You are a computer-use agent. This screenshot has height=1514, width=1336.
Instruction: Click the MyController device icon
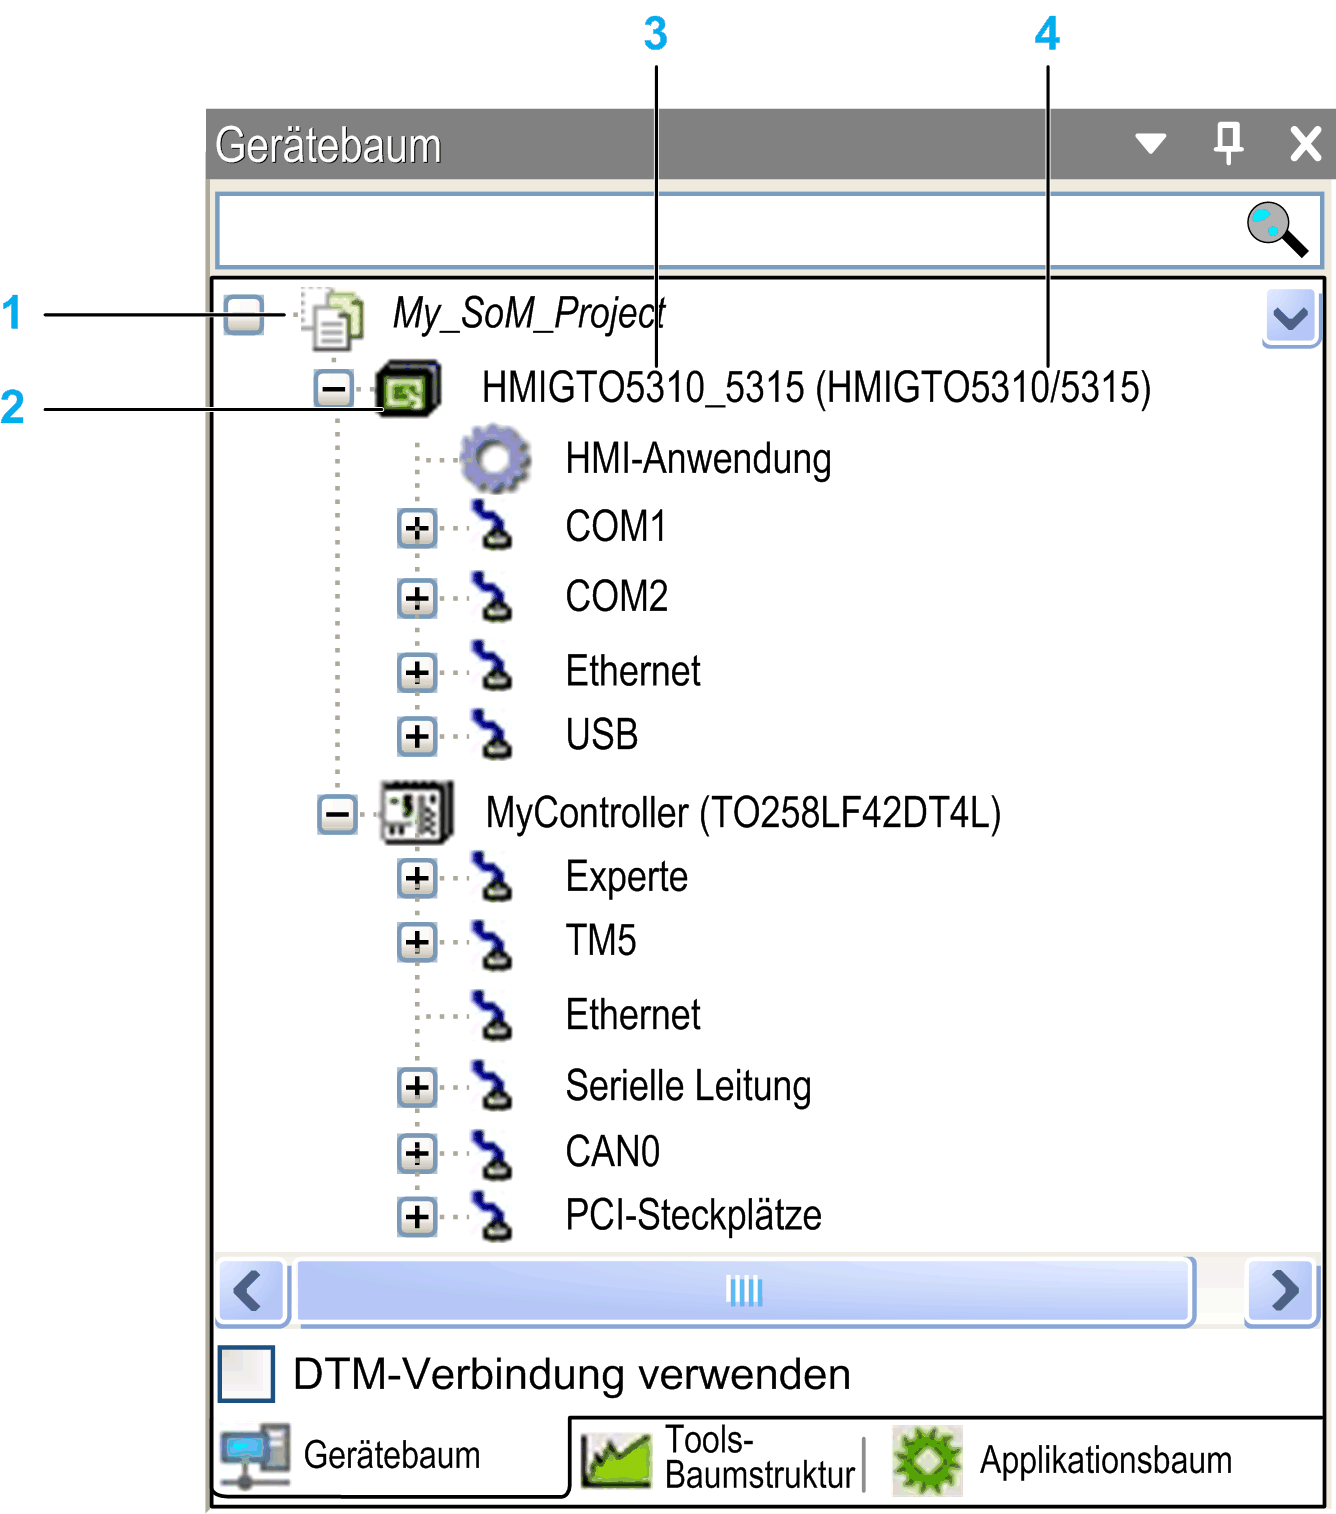pos(417,813)
